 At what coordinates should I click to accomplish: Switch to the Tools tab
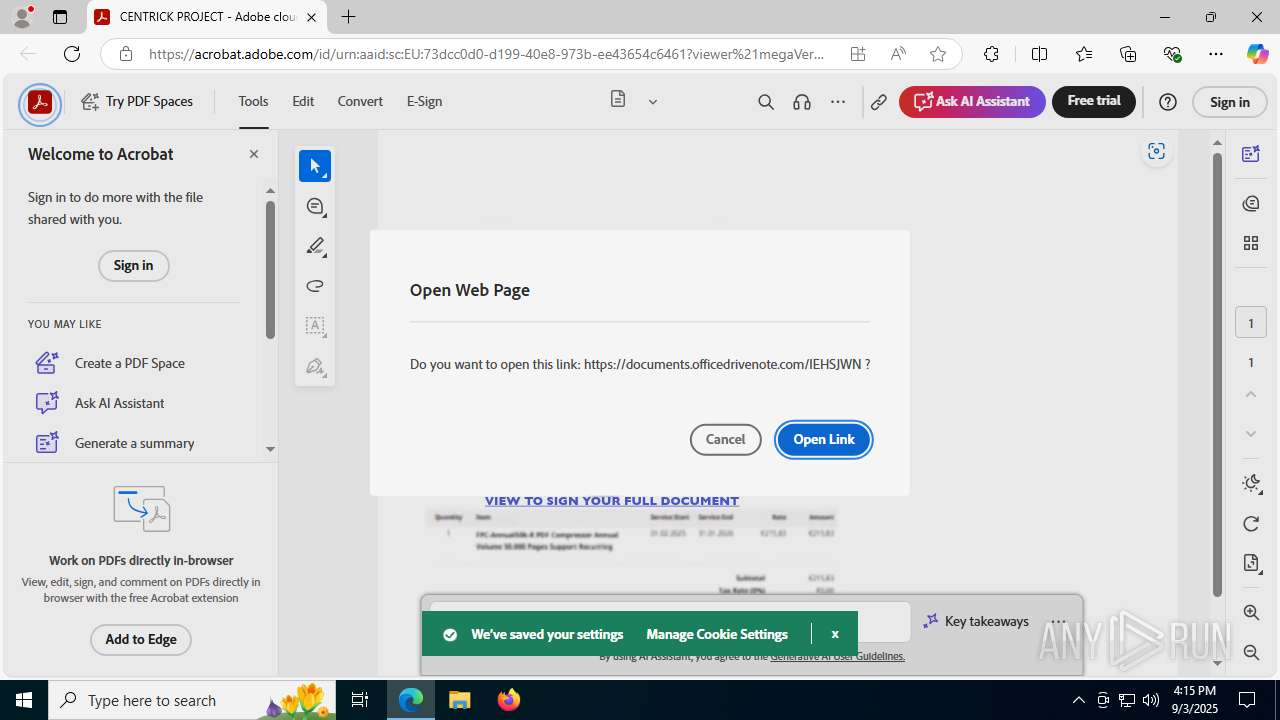pyautogui.click(x=253, y=101)
